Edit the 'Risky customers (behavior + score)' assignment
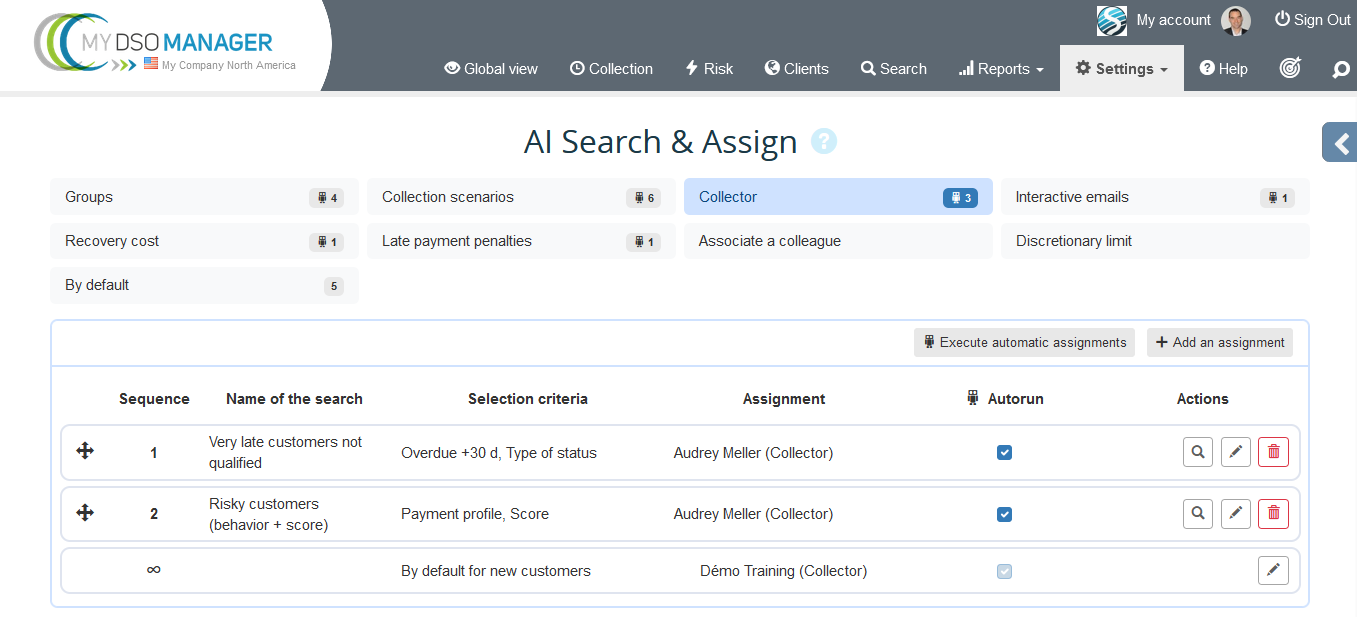This screenshot has height=617, width=1357. point(1235,513)
